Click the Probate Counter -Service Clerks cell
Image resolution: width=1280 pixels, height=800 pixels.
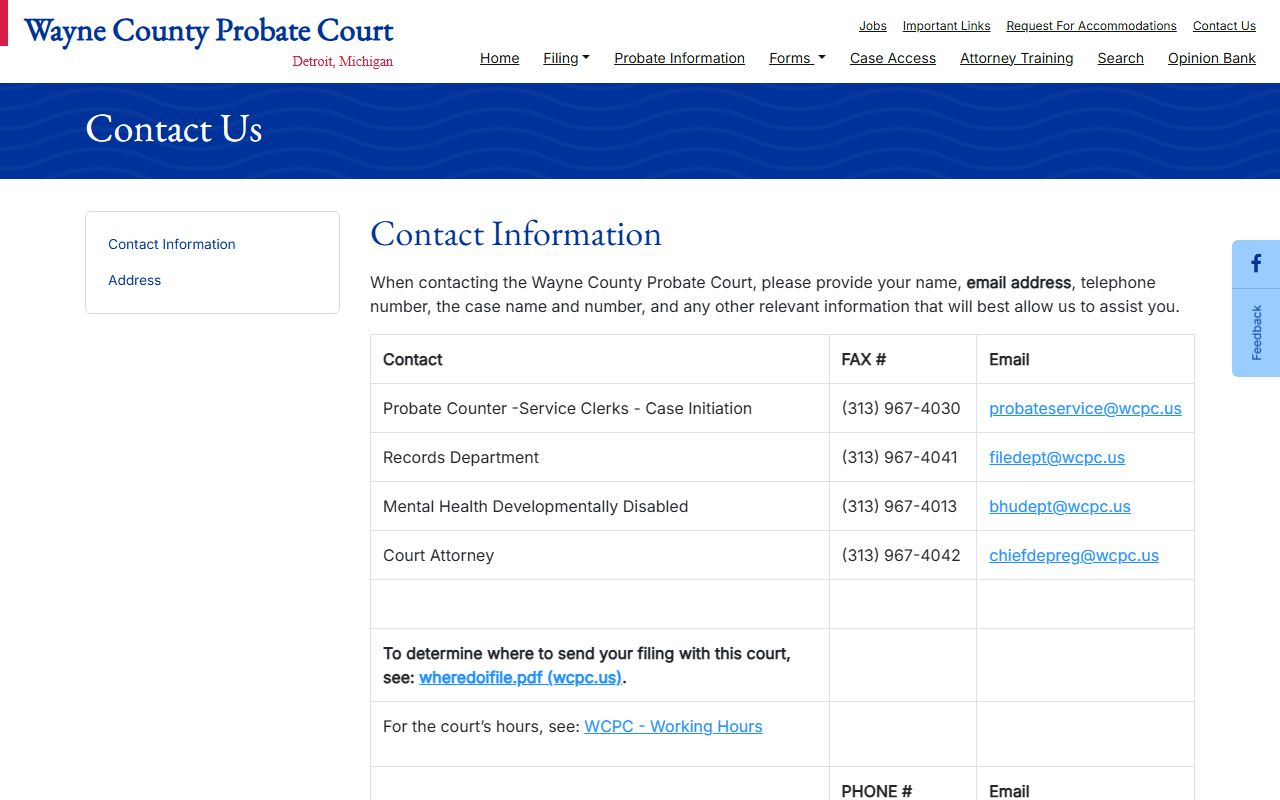600,408
